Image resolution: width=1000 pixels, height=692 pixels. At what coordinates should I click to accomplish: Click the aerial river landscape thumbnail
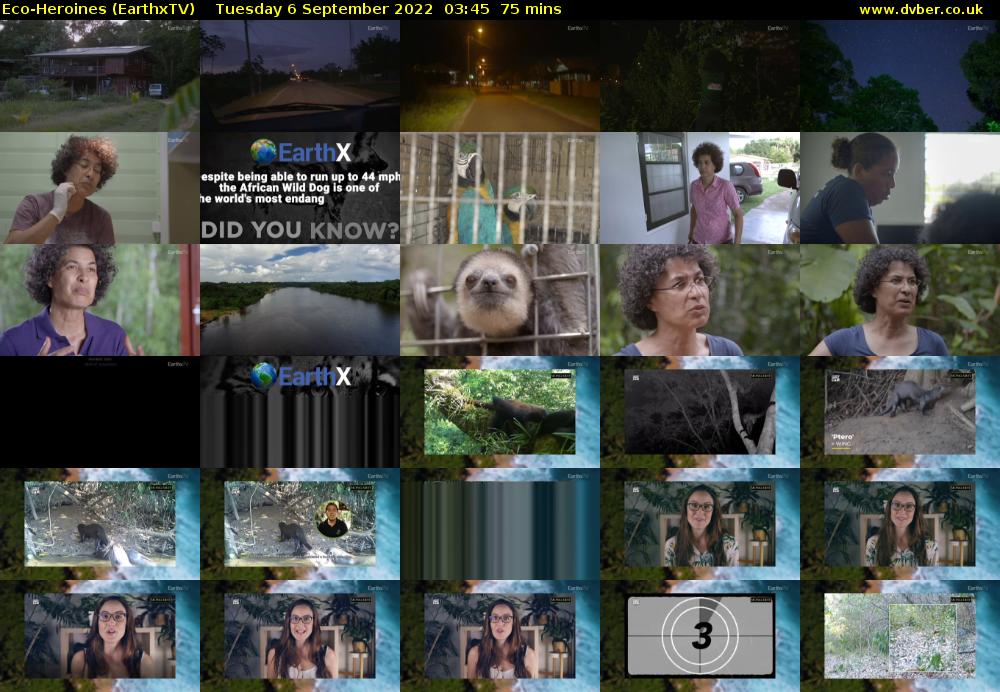point(298,299)
